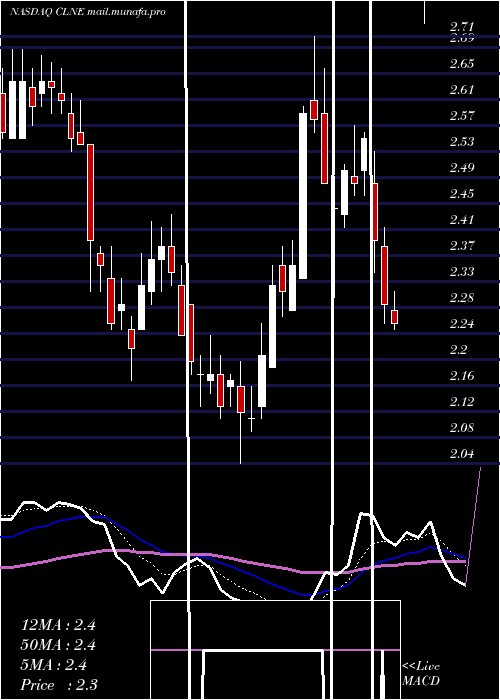Image resolution: width=500 pixels, height=700 pixels.
Task: Click the 2.37 price axis label
Action: click(462, 246)
